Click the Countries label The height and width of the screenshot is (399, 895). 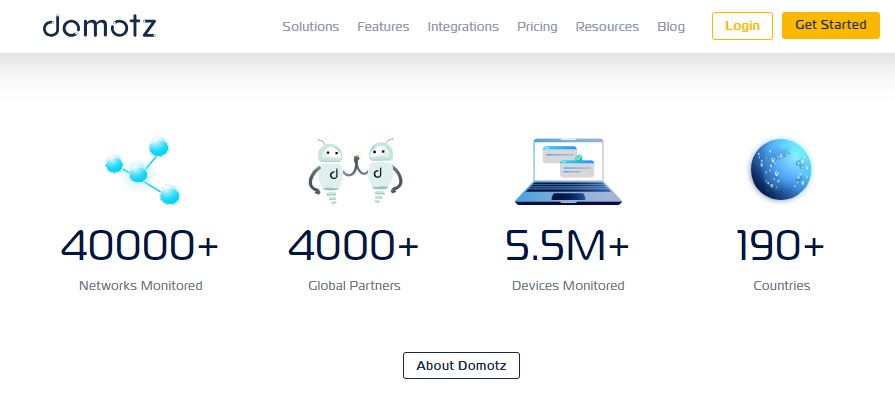click(x=781, y=285)
